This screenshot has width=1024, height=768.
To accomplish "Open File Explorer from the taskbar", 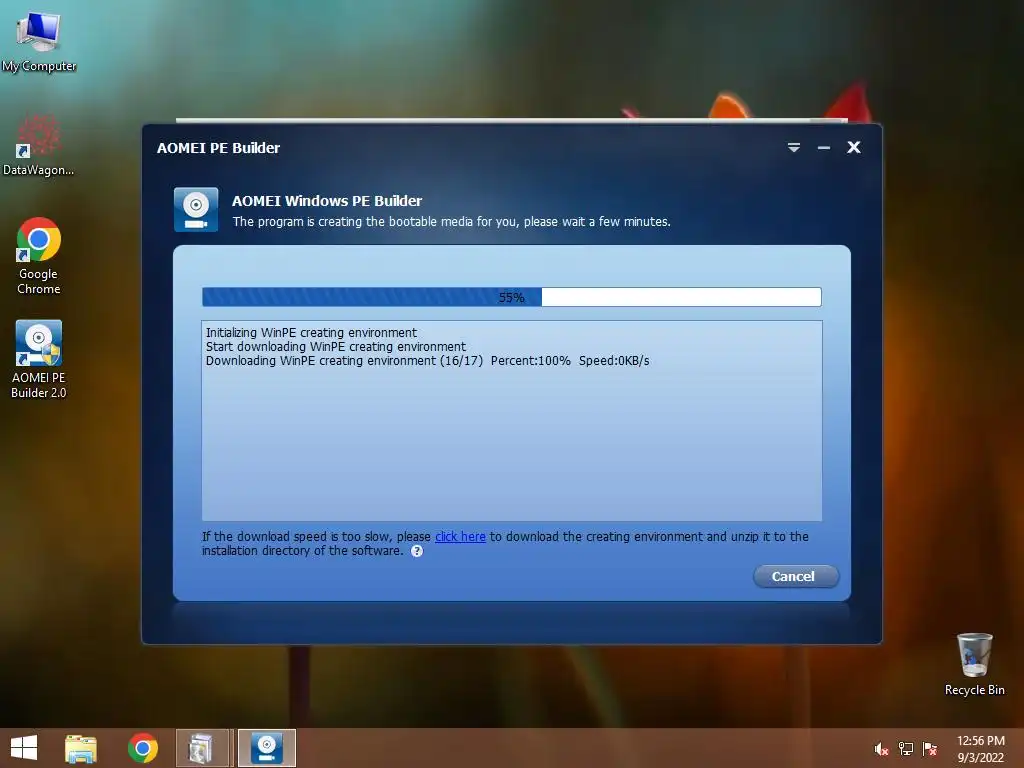I will [81, 748].
